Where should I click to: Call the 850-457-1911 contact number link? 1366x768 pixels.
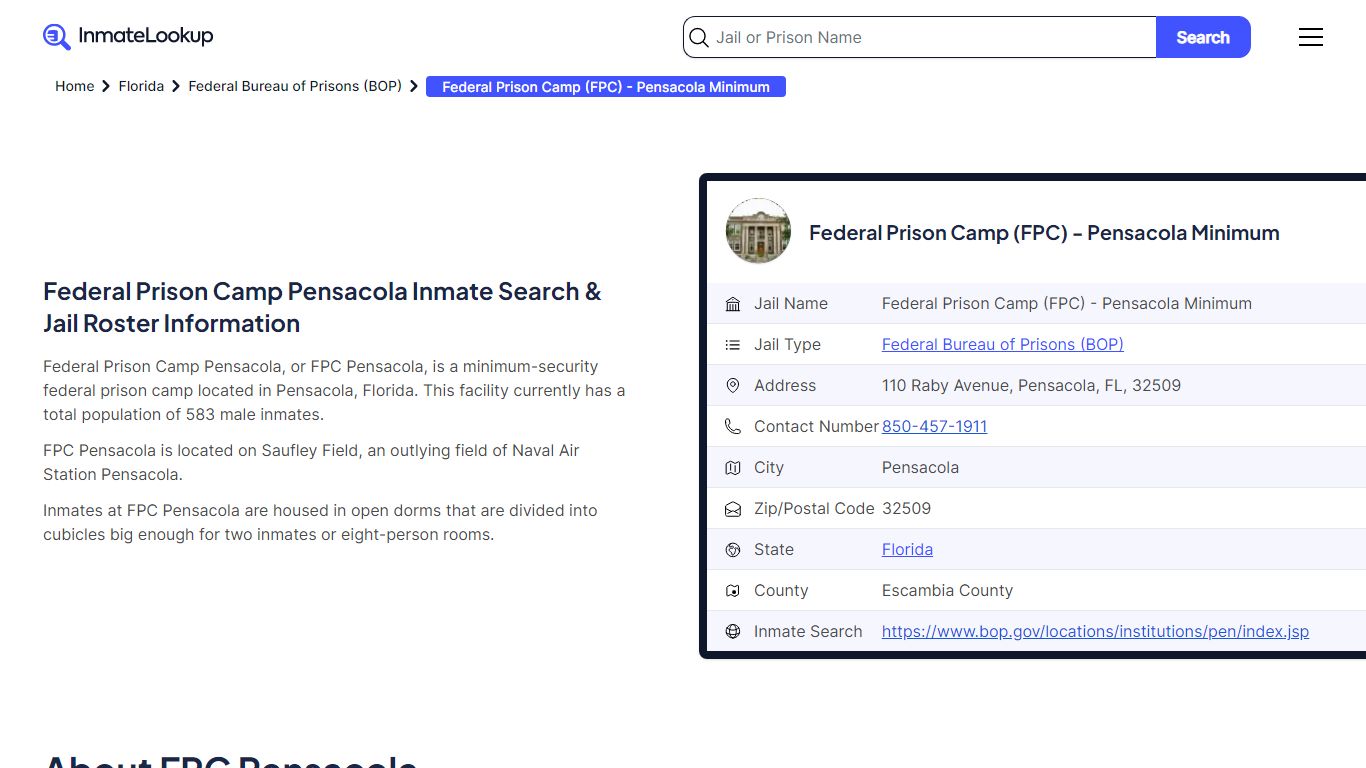[x=934, y=427]
